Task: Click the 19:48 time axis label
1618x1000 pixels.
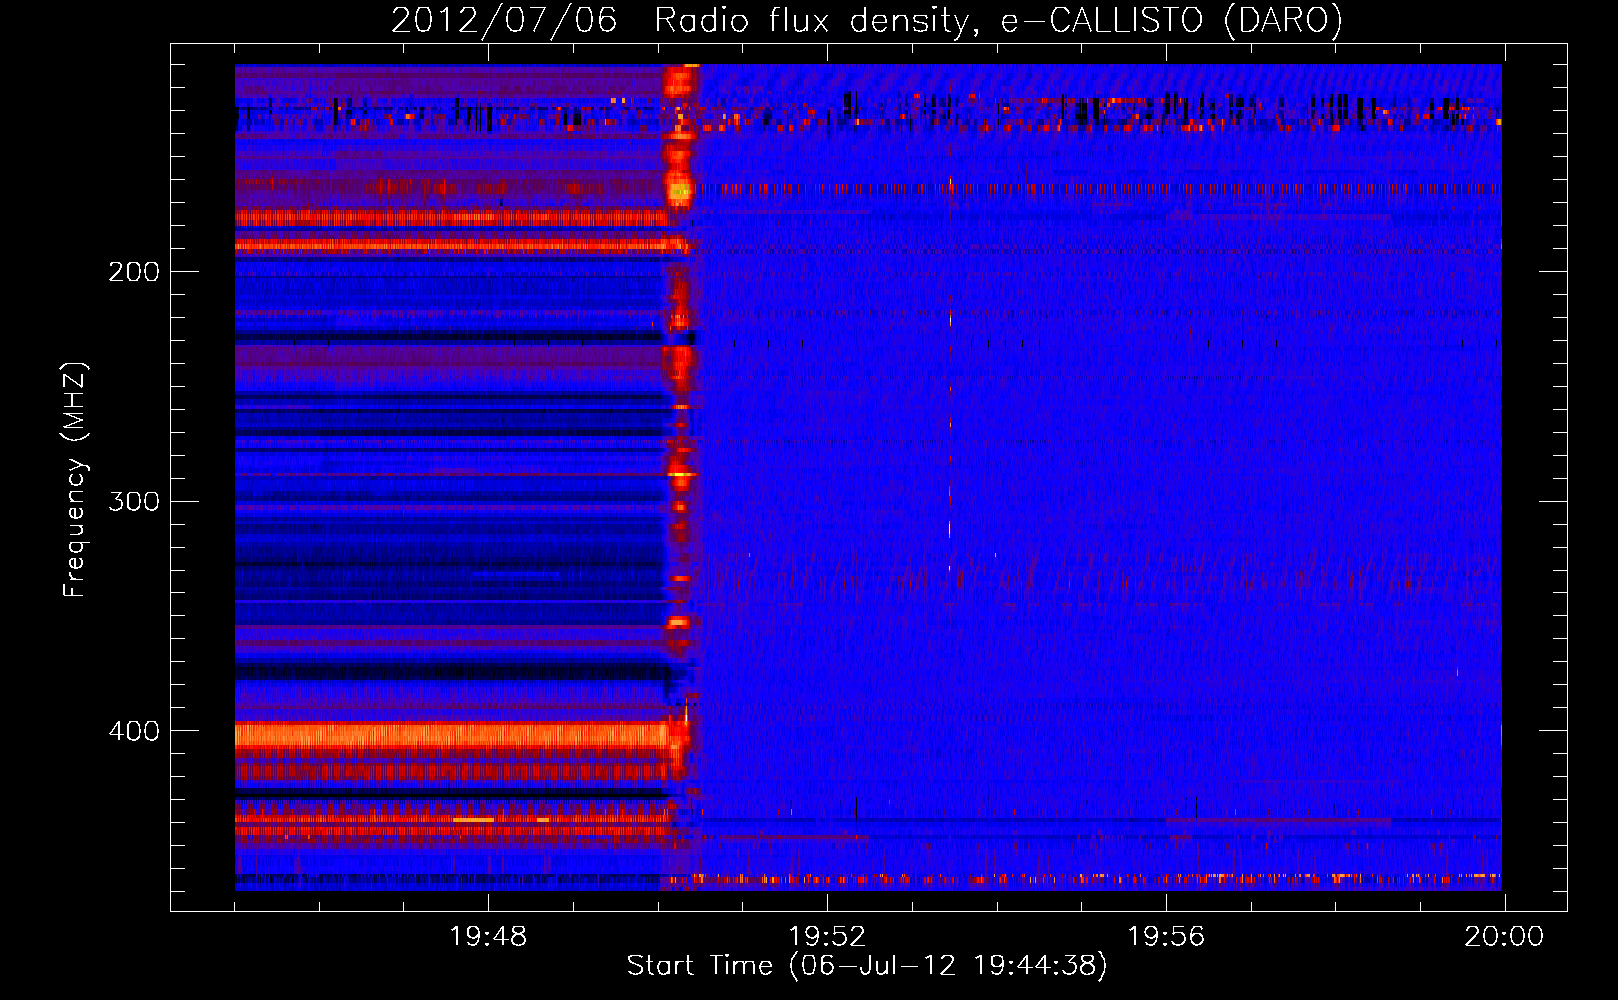Action: tap(488, 937)
